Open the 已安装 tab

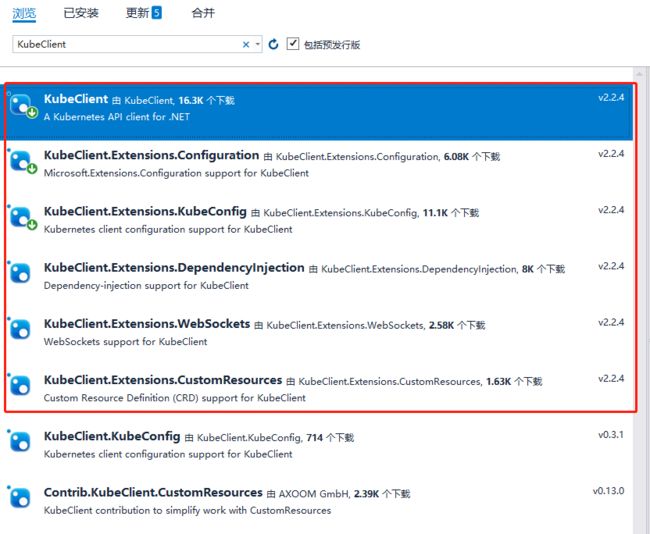coord(81,13)
